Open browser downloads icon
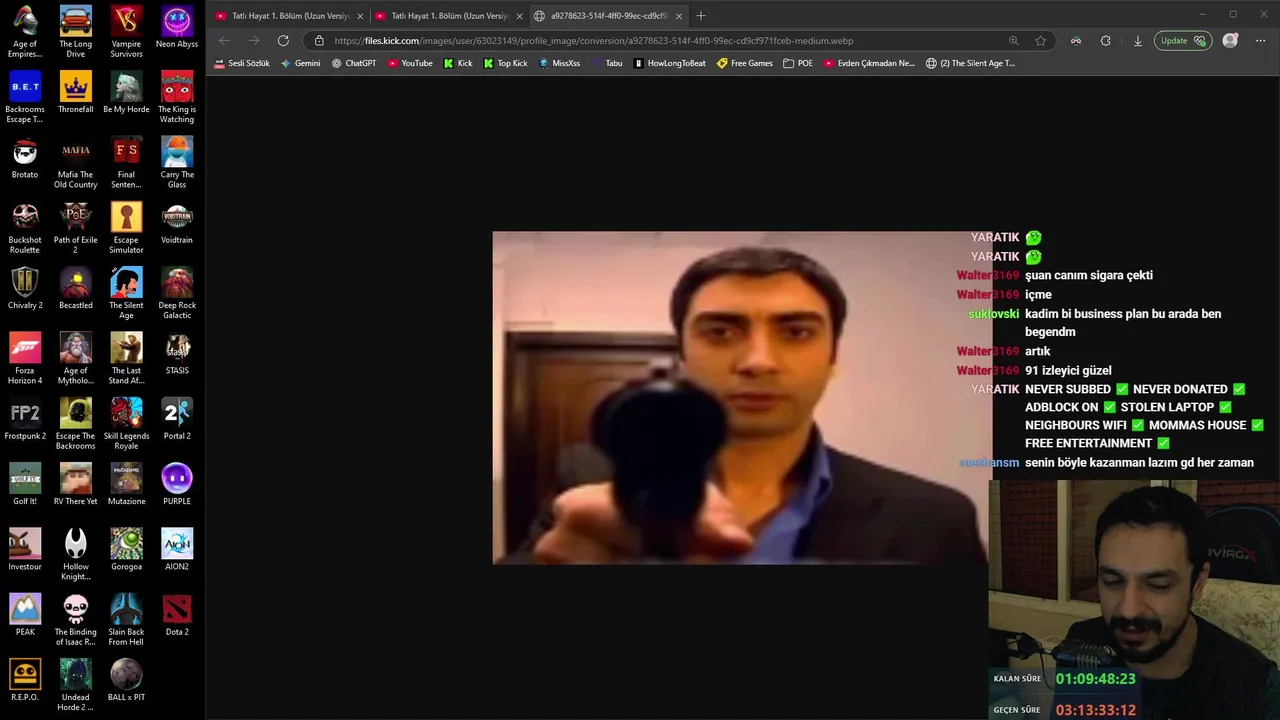Viewport: 1280px width, 720px height. 1137,41
